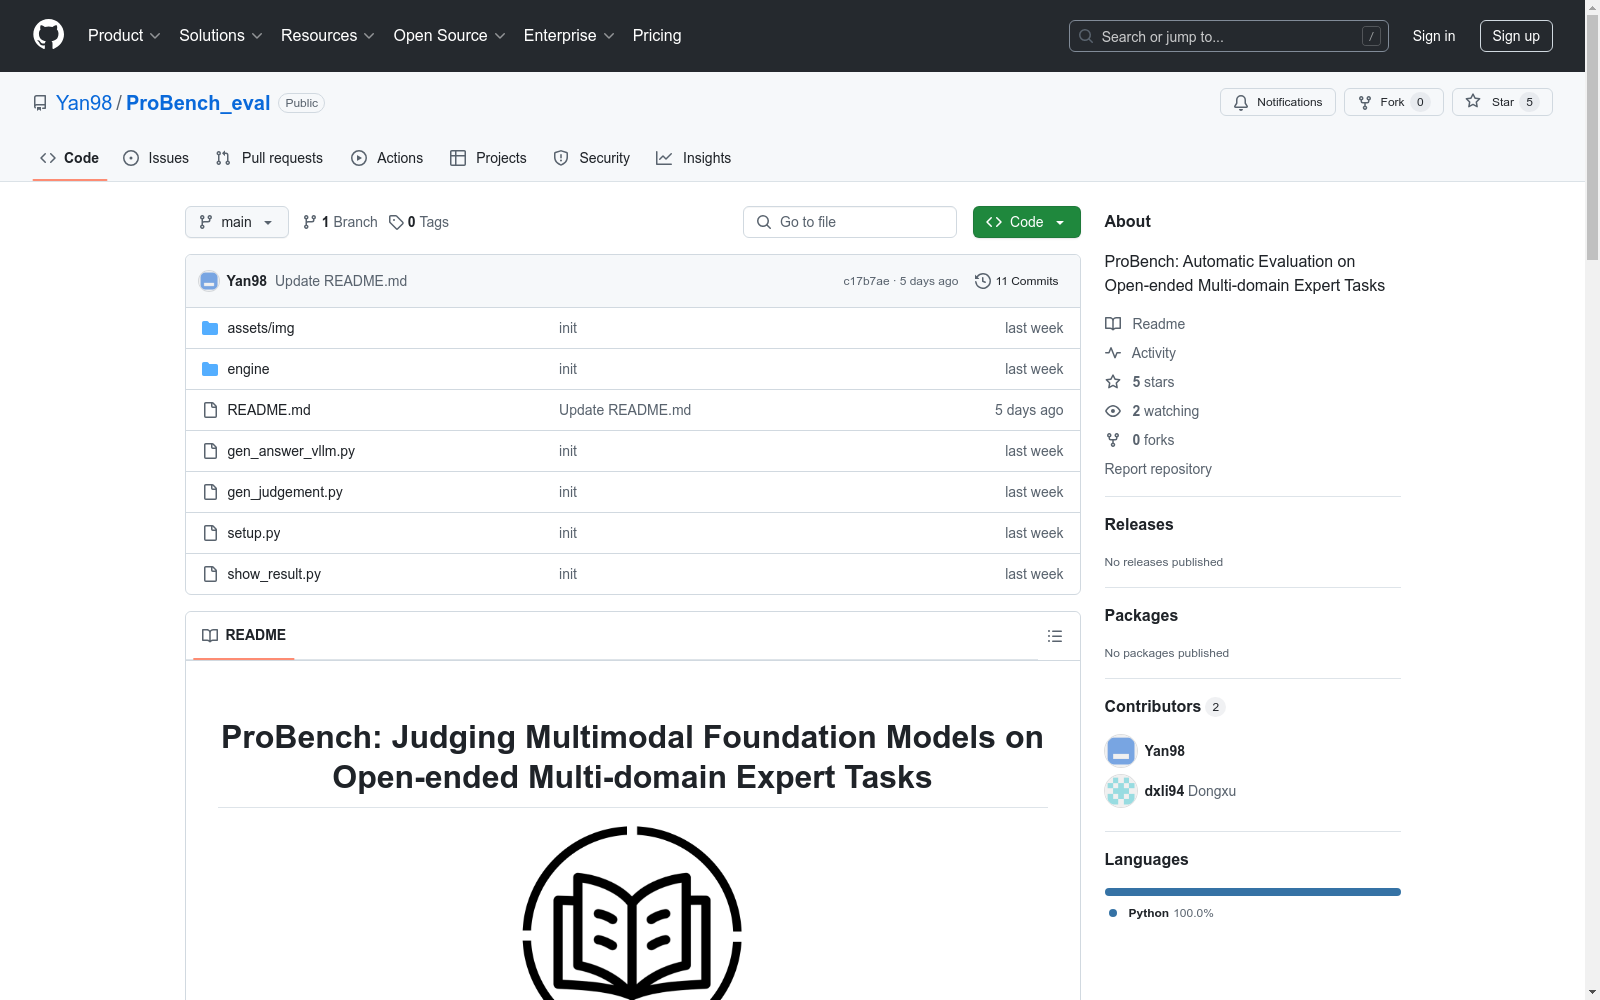
Task: Click the Packages heading link
Action: pos(1141,615)
